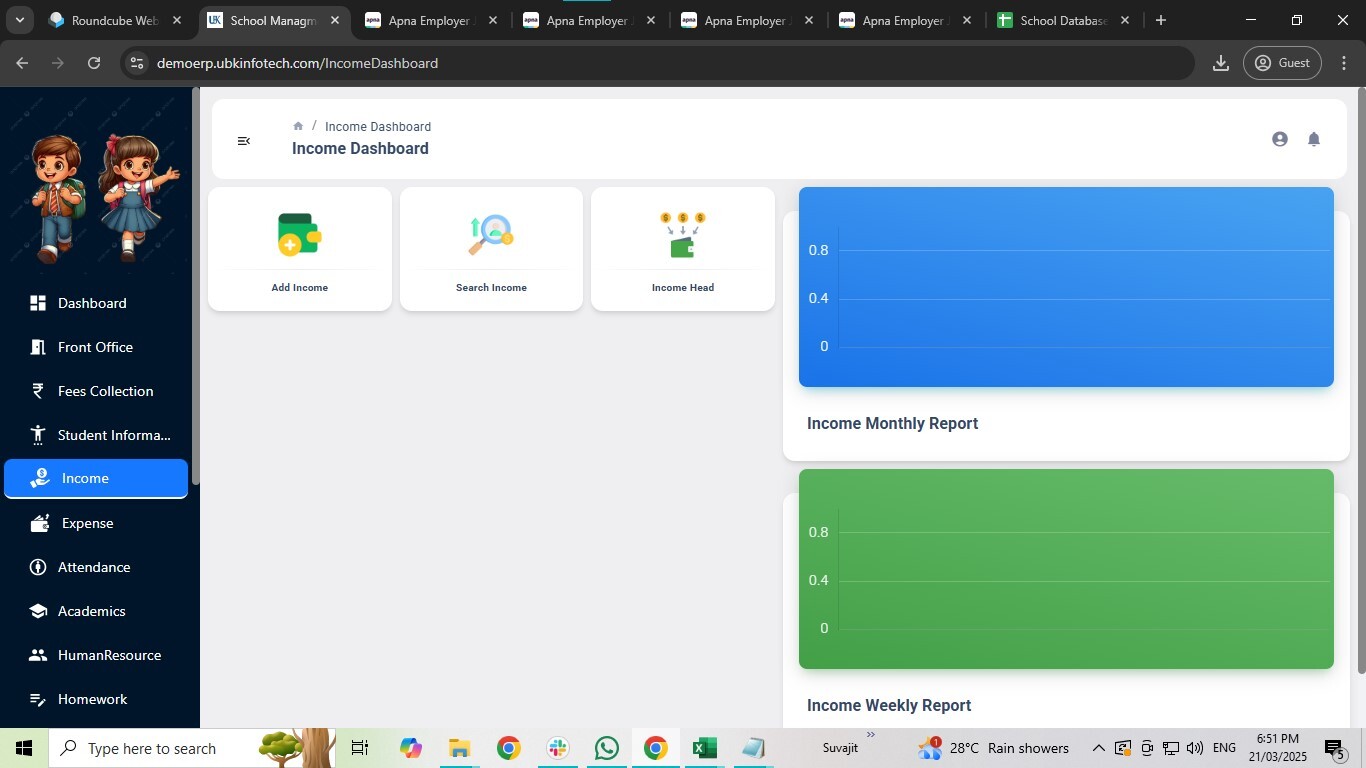
Task: Open the Search Income magnifier icon
Action: [x=491, y=235]
